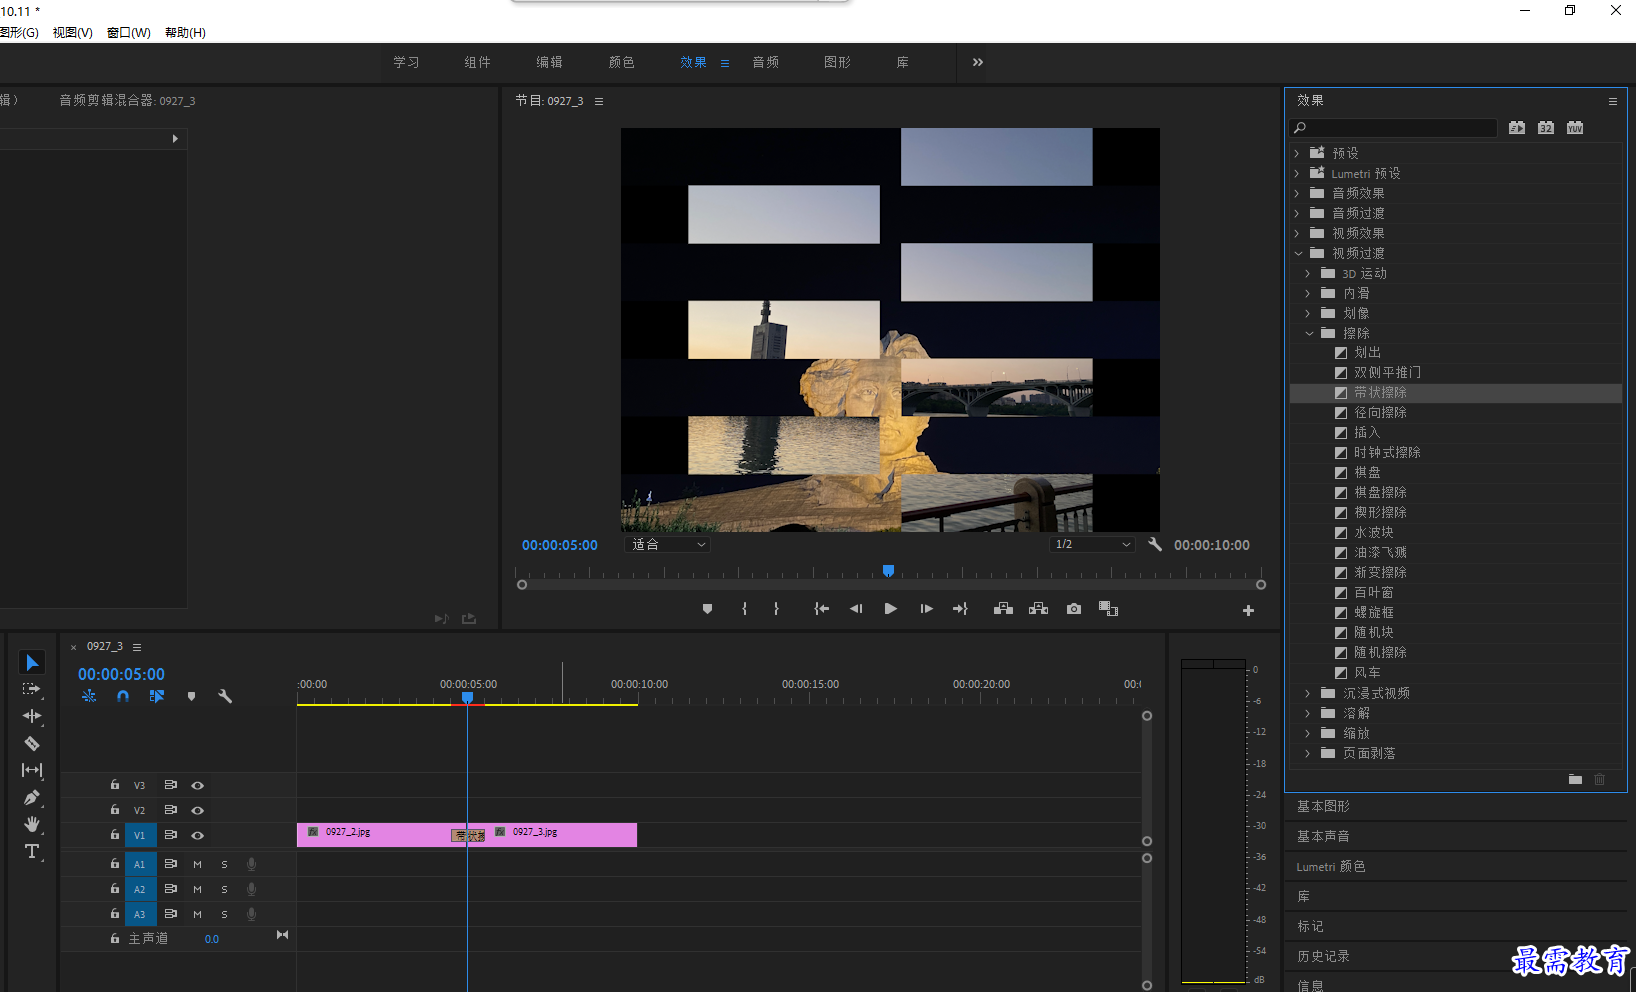Toggle V1 track output eye

[x=198, y=835]
